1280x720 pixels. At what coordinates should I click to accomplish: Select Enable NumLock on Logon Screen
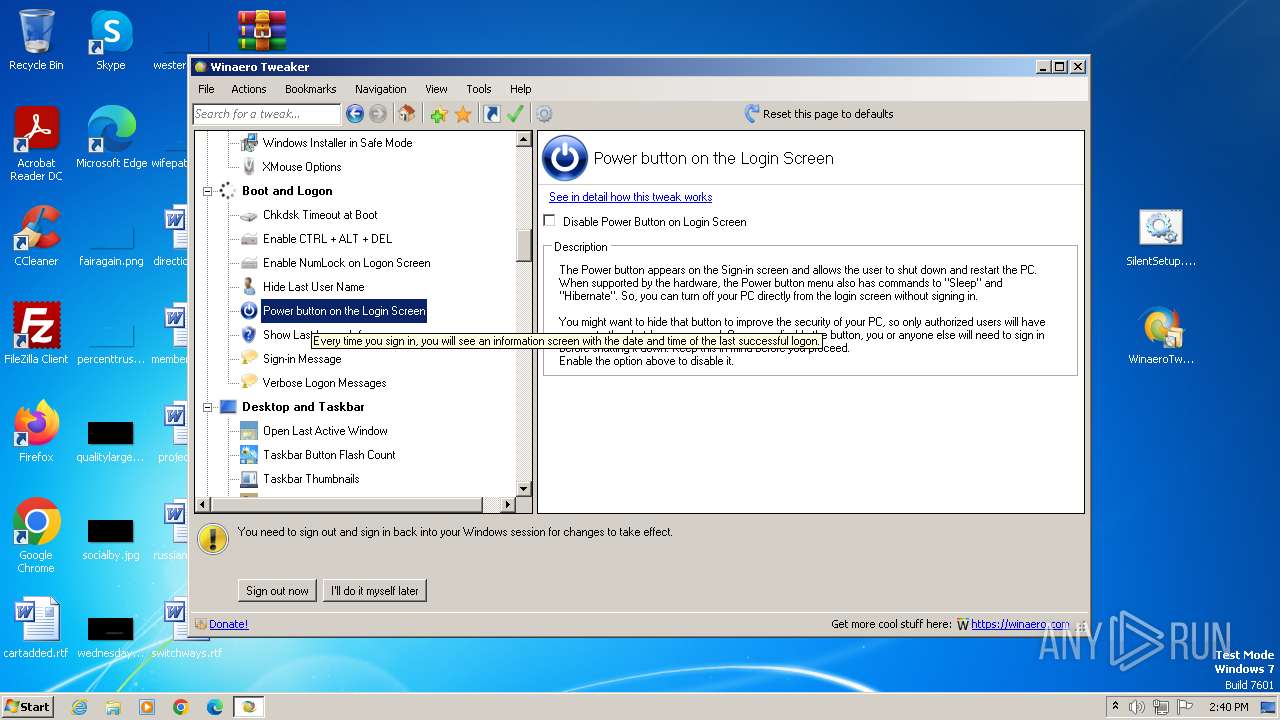pyautogui.click(x=346, y=263)
